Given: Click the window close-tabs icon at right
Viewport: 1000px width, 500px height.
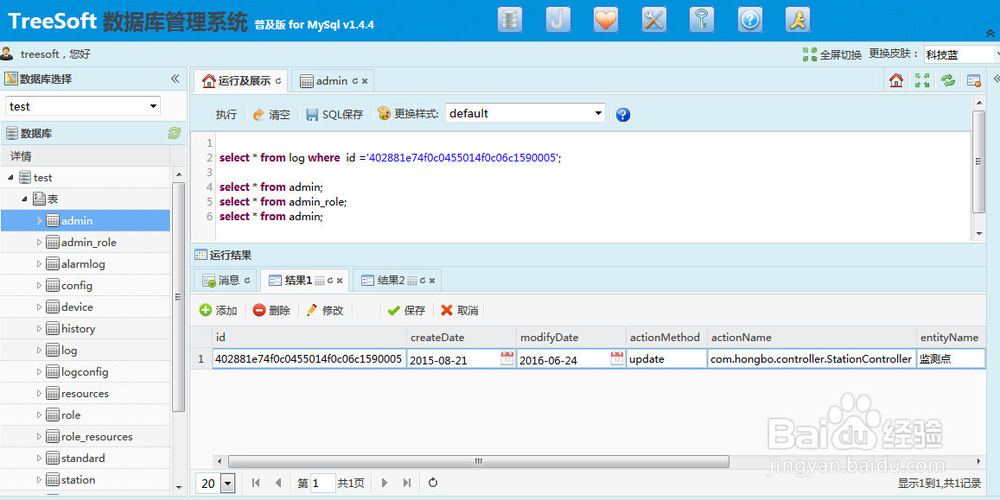Looking at the screenshot, I should (973, 80).
